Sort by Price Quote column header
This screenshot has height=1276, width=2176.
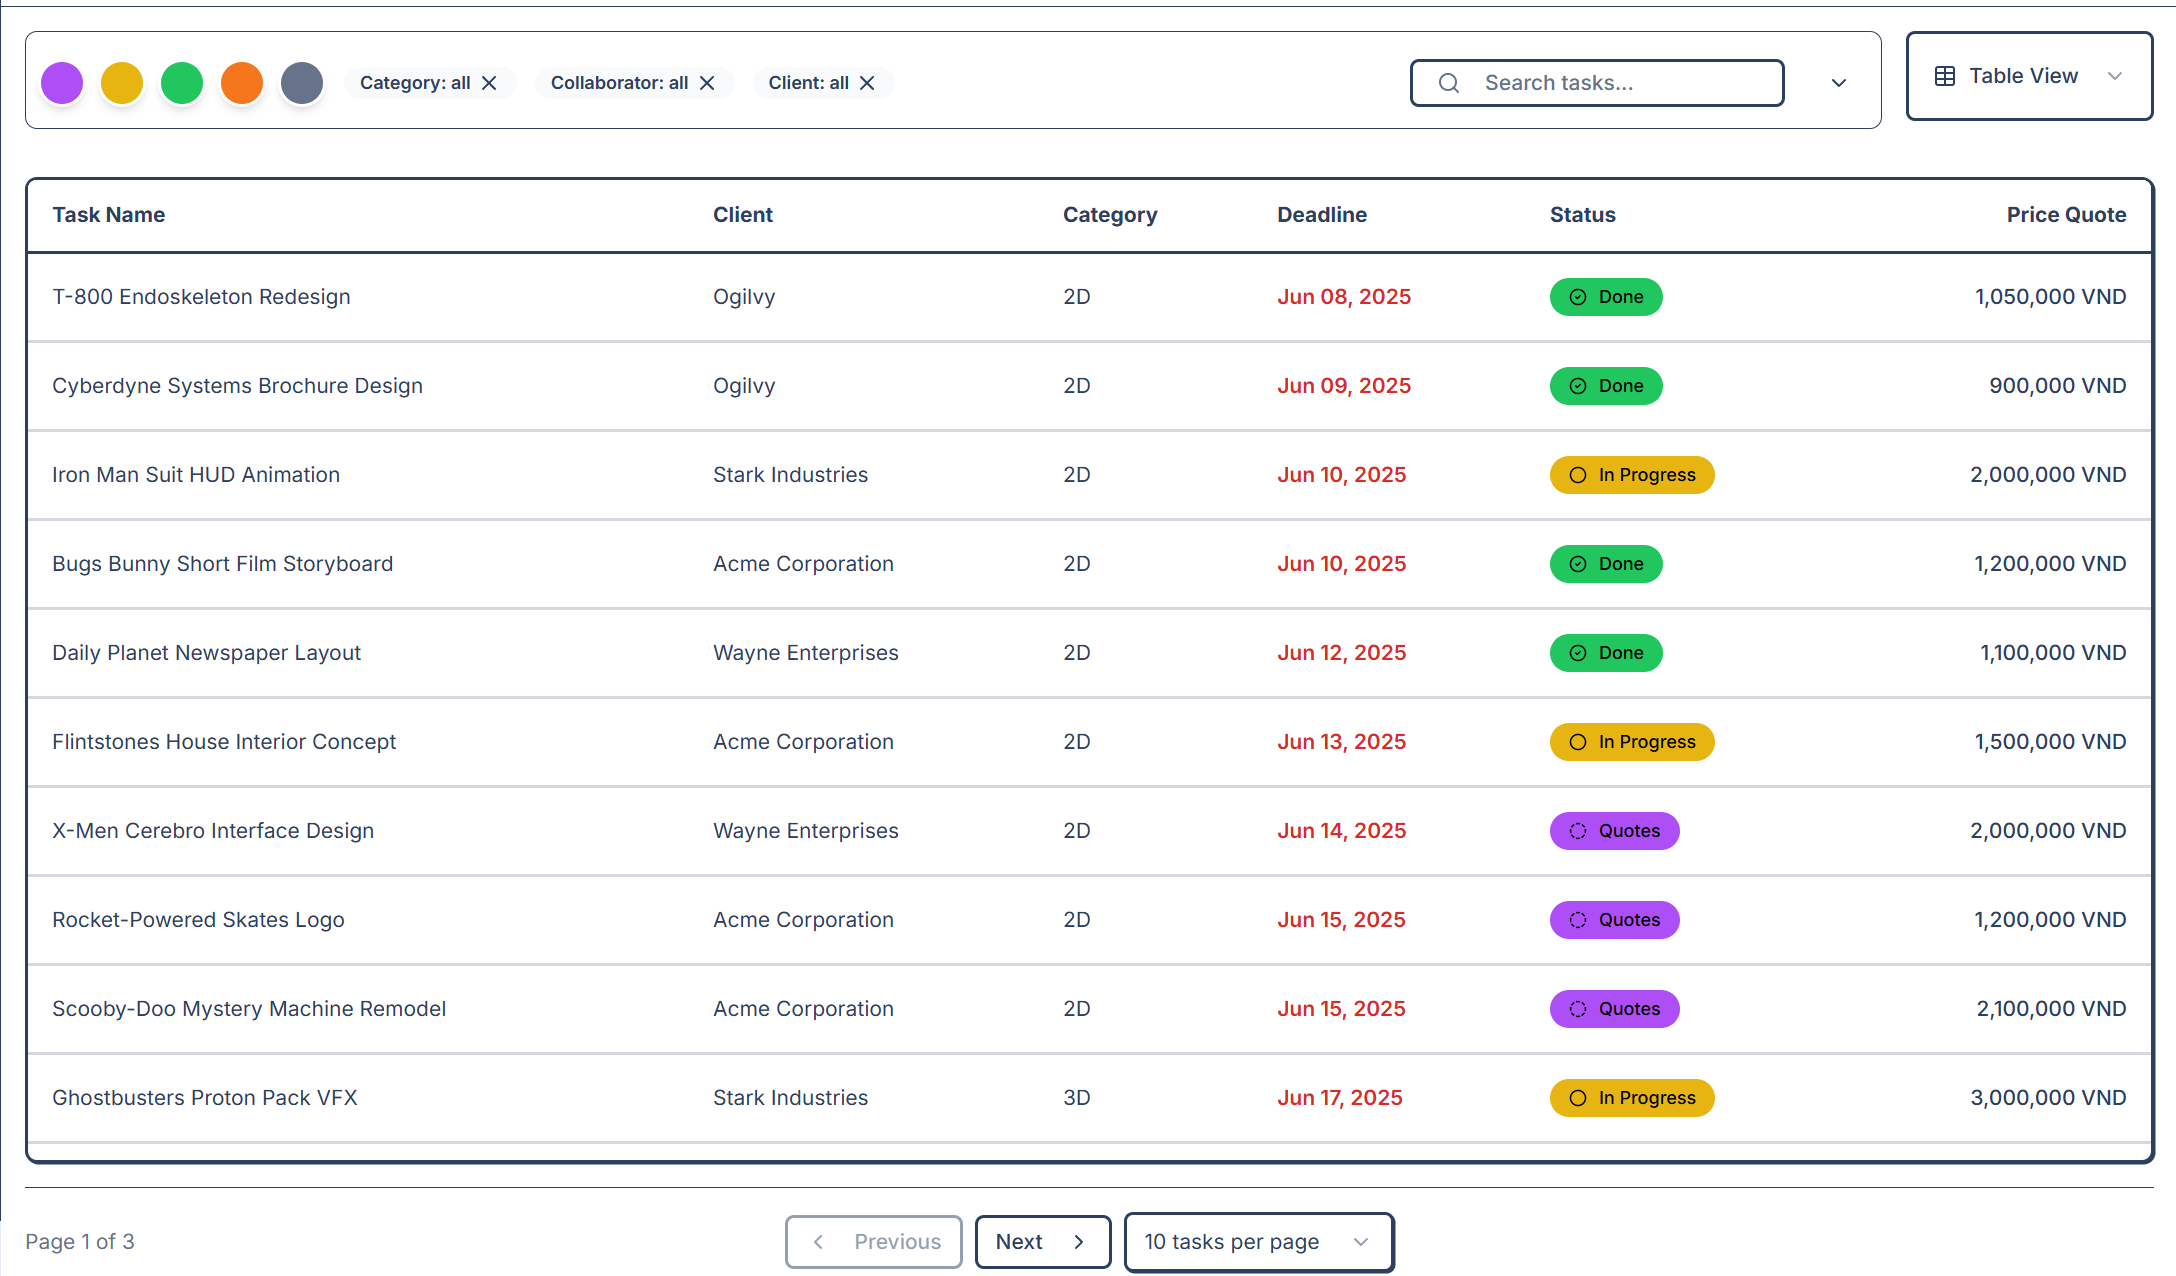pyautogui.click(x=2066, y=215)
